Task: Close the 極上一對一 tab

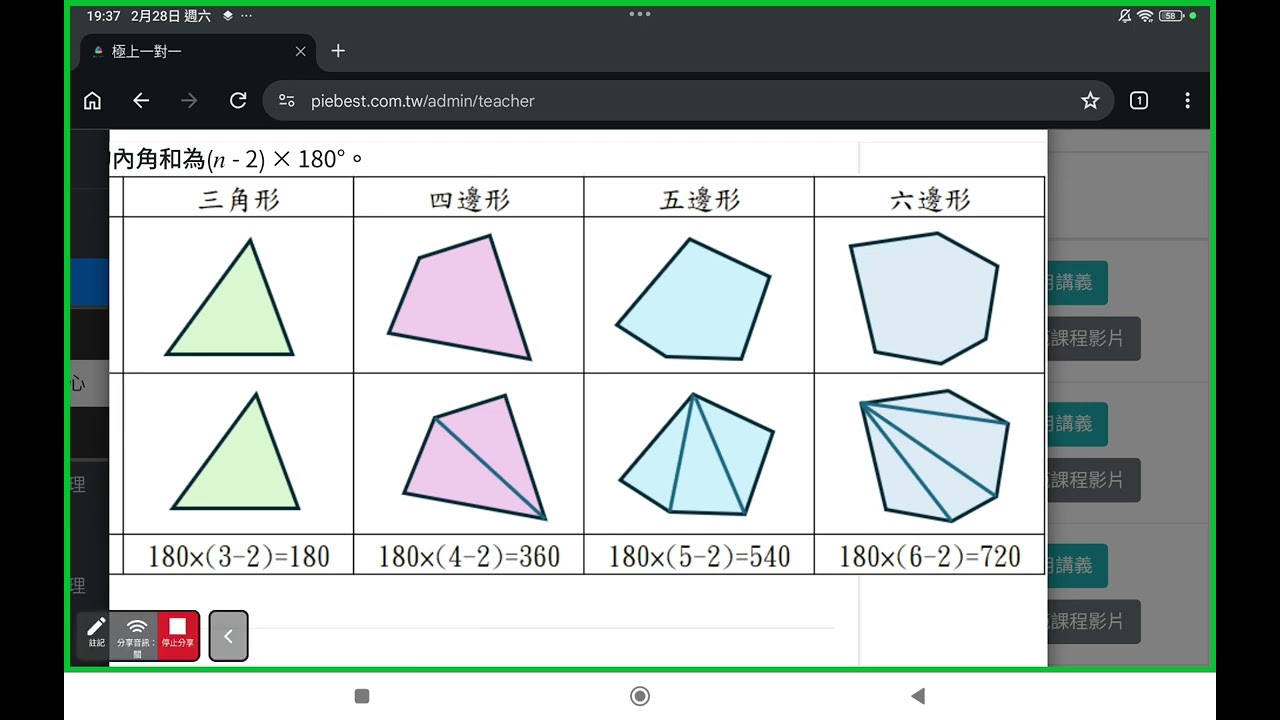Action: [x=301, y=51]
